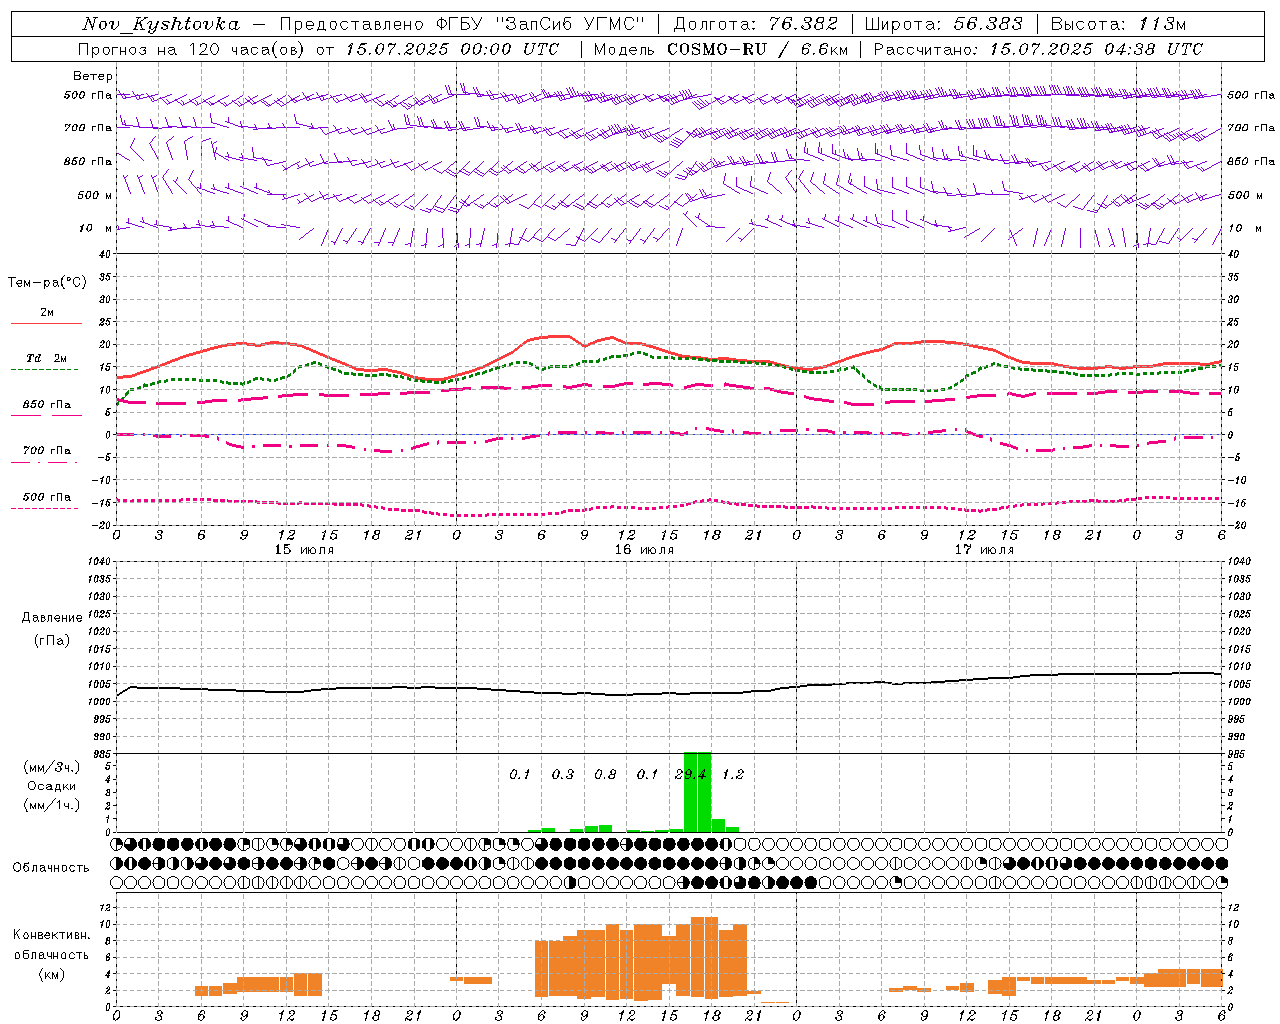The width and height of the screenshot is (1280, 1024).
Task: Click the 700 гПа dash-dot legend entry
Action: [x=47, y=451]
